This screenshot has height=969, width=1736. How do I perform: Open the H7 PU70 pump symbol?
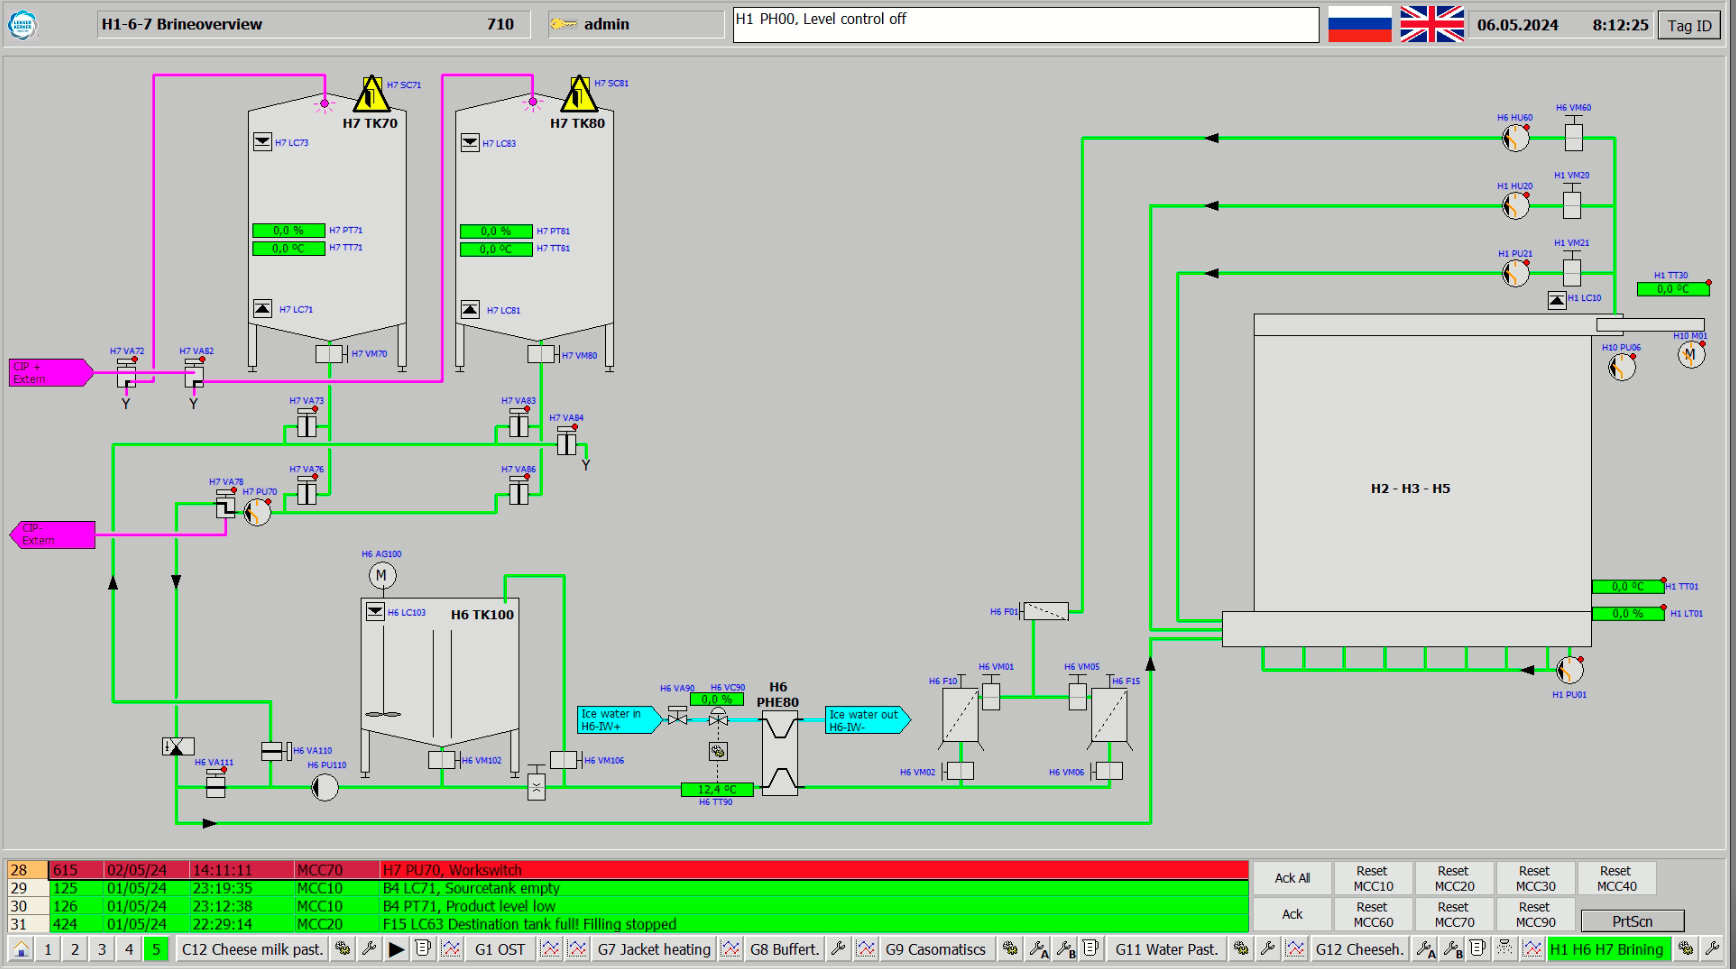click(x=257, y=512)
